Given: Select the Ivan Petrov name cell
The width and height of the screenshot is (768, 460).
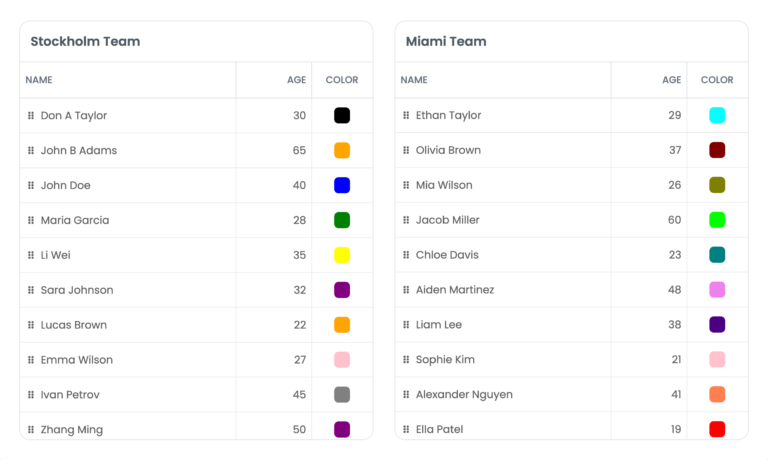Looking at the screenshot, I should 70,395.
